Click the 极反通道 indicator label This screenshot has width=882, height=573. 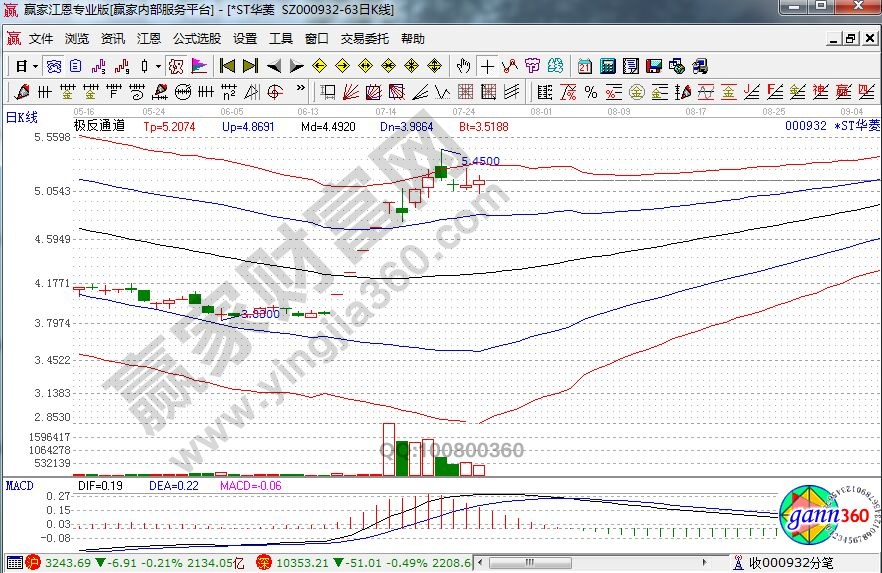99,127
